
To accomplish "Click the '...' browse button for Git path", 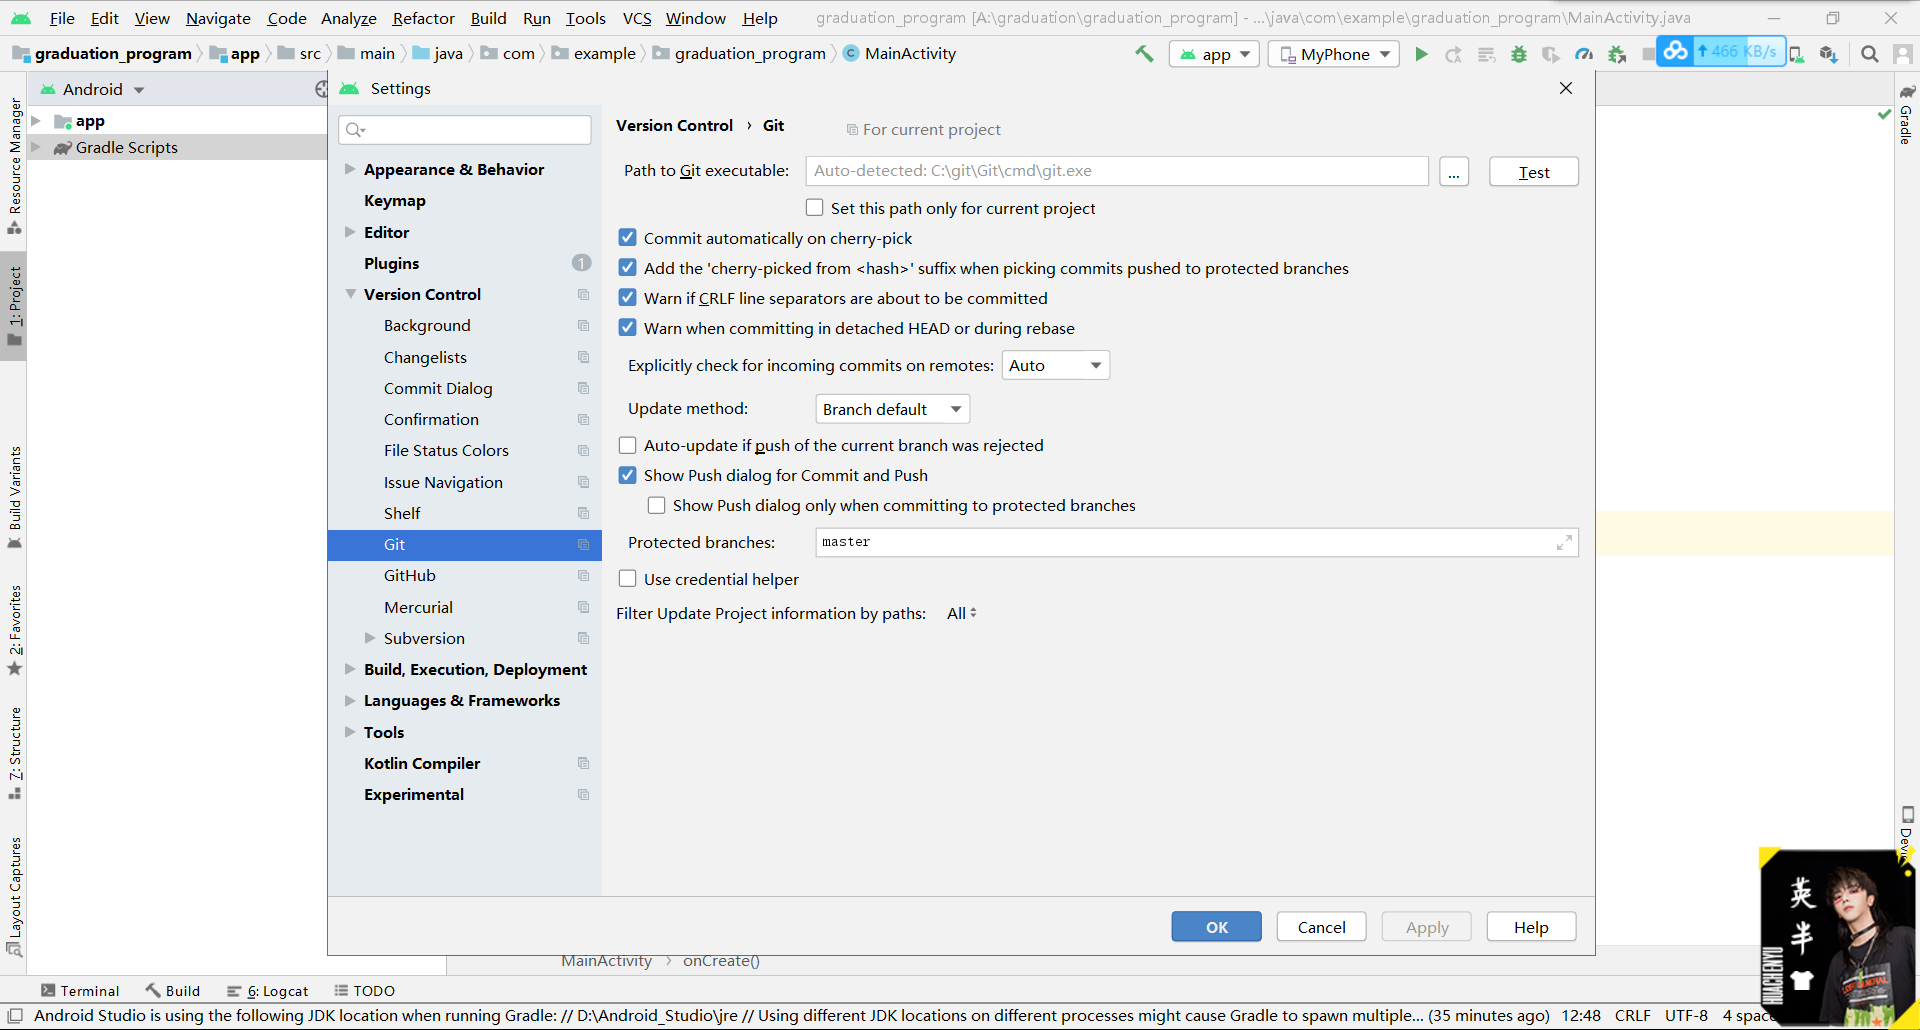I will click(x=1453, y=172).
